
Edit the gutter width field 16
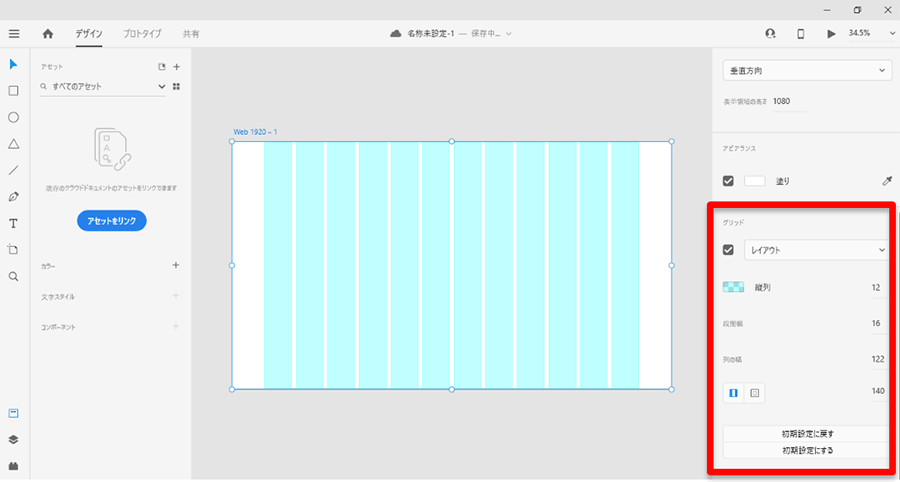point(877,323)
